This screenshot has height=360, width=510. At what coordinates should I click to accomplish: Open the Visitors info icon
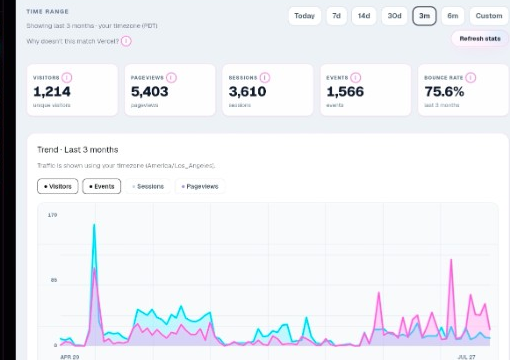(67, 78)
